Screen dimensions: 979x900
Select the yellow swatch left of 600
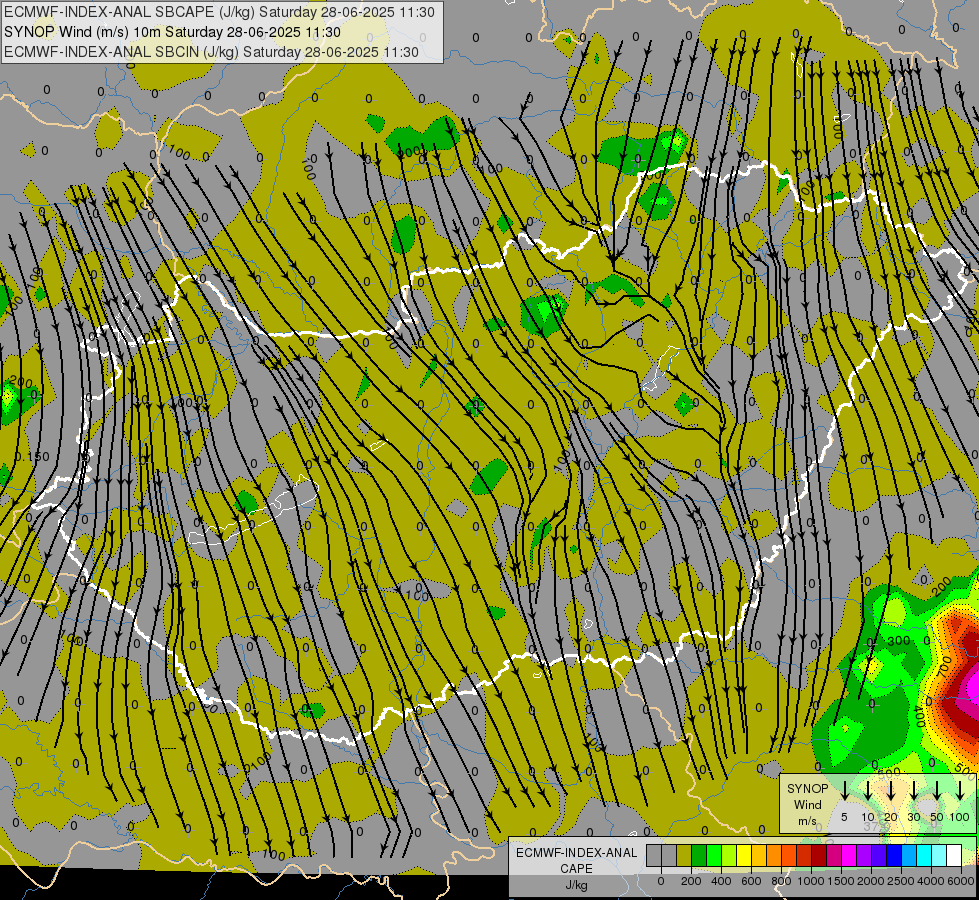click(x=744, y=855)
